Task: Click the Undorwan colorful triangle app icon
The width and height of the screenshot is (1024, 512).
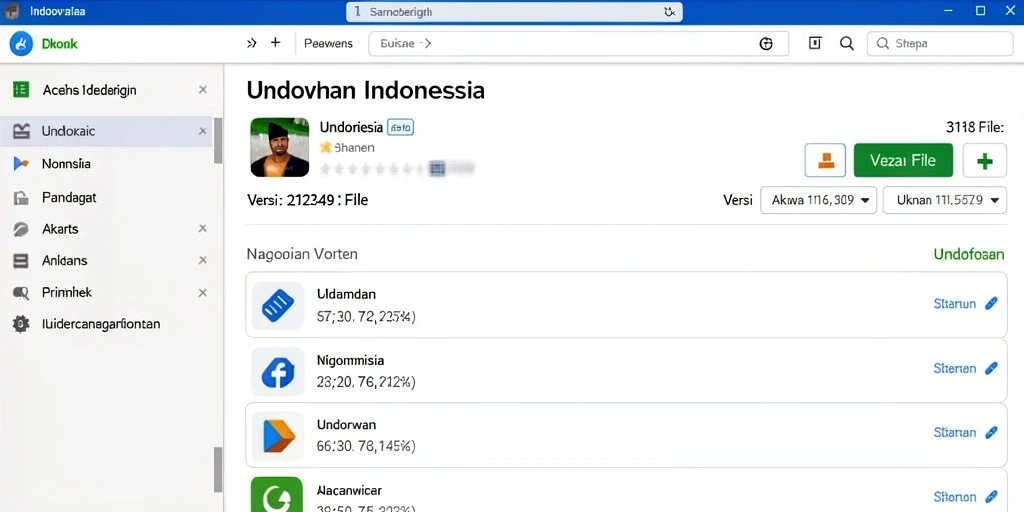Action: pos(278,436)
